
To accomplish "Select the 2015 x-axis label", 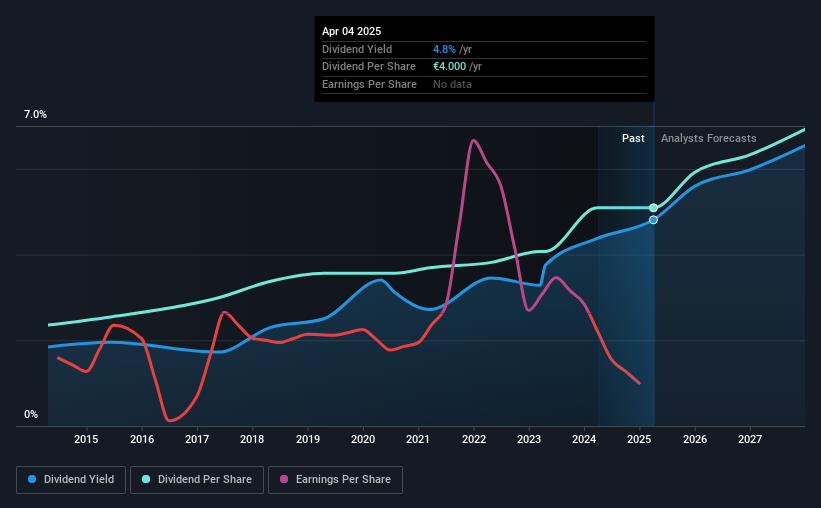I will [x=86, y=439].
